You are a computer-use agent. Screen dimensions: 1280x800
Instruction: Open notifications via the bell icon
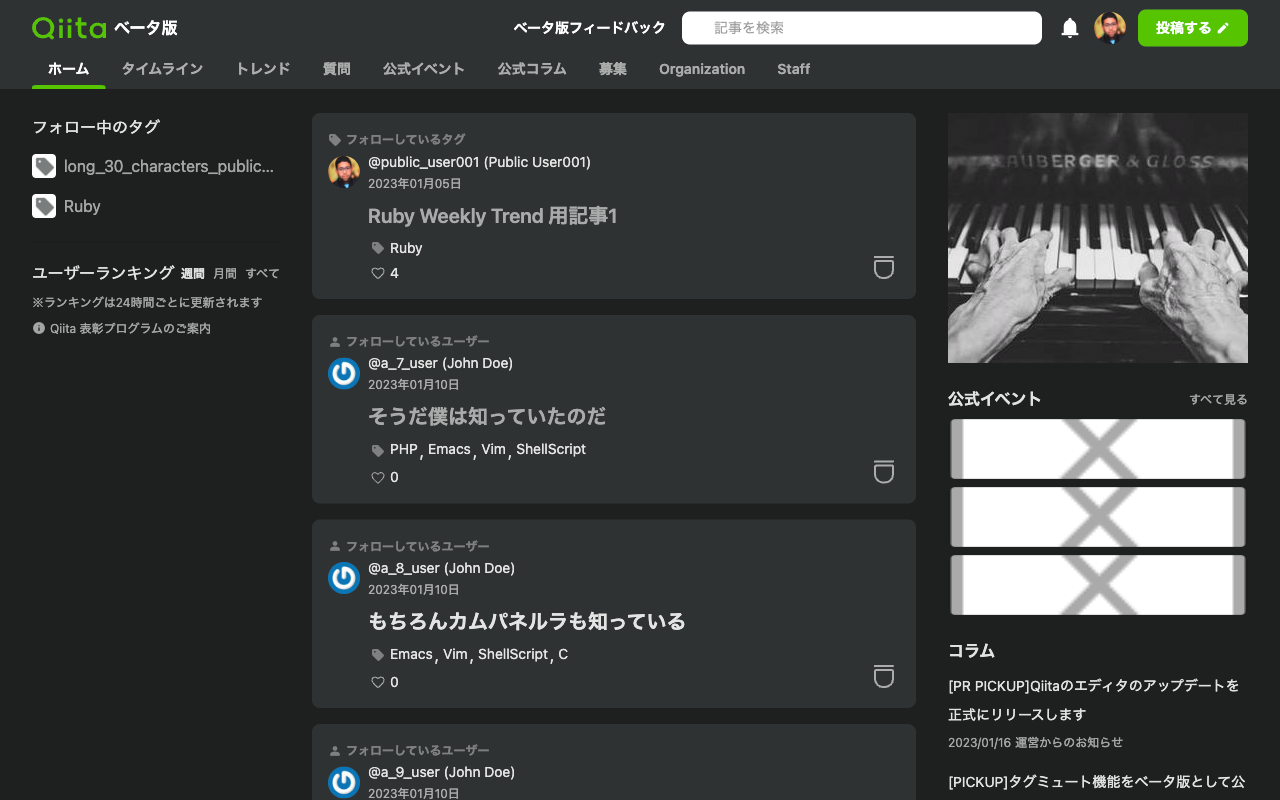pos(1069,27)
